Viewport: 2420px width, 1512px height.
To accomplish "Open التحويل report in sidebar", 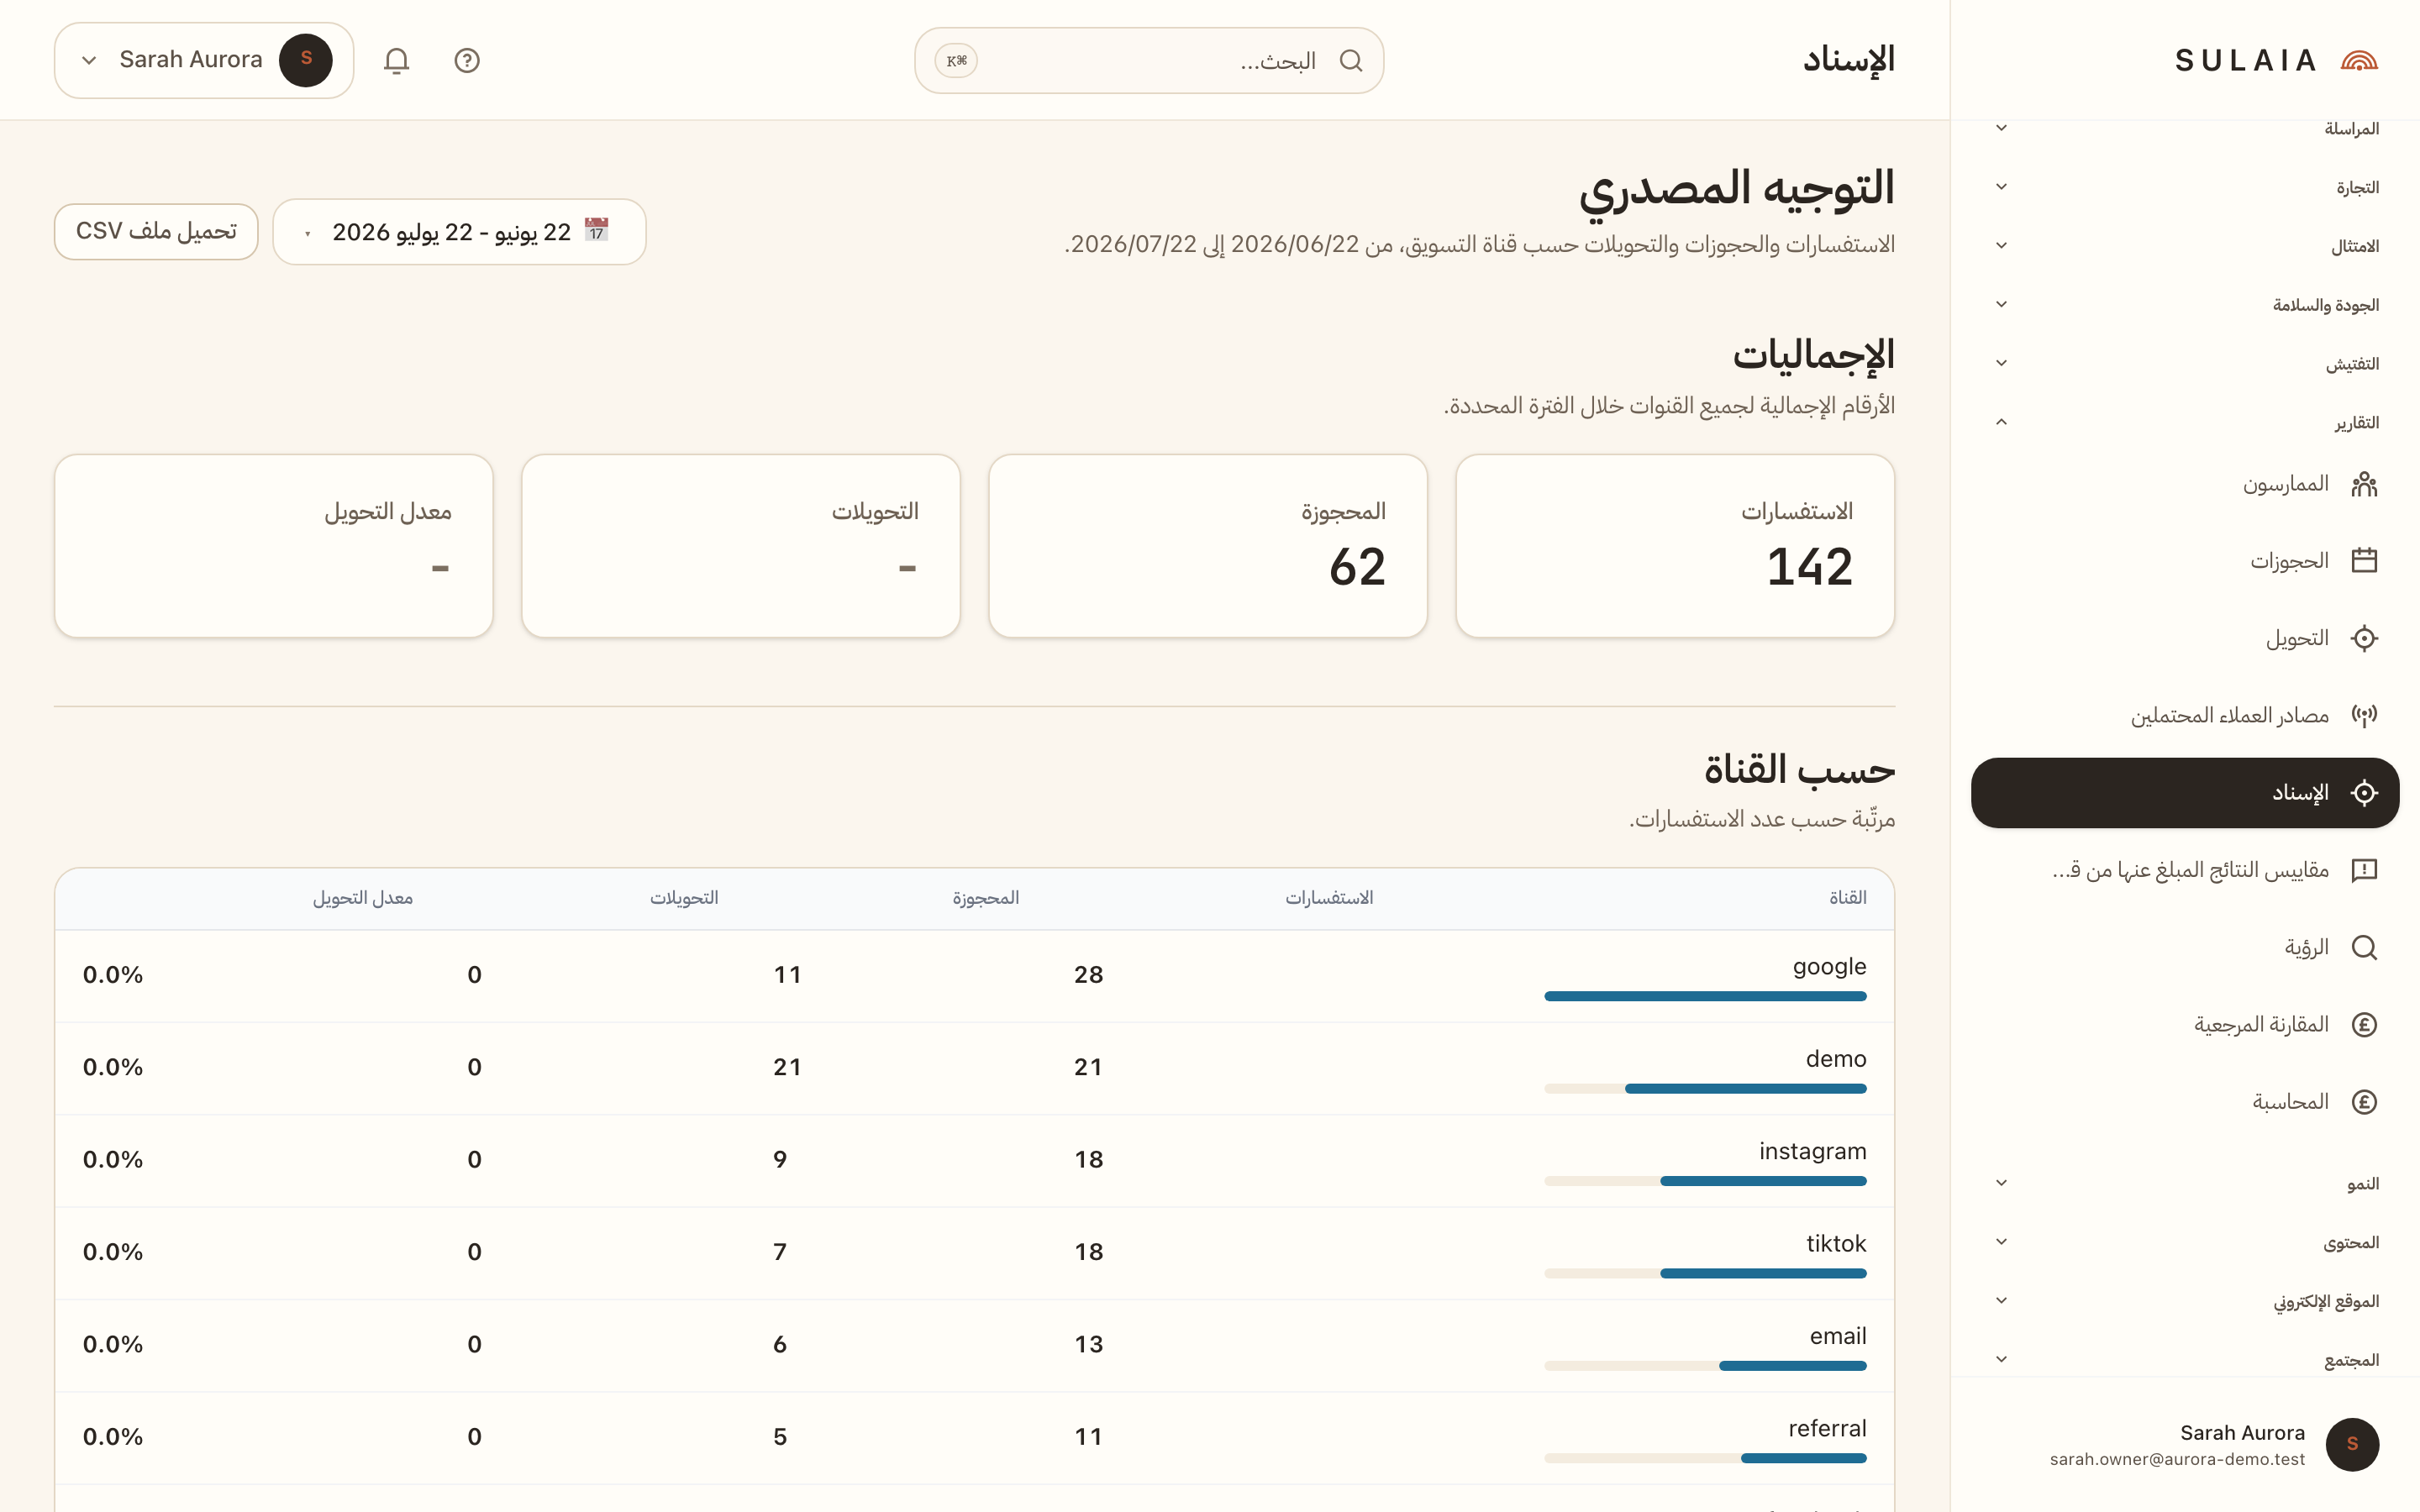I will [x=2185, y=638].
